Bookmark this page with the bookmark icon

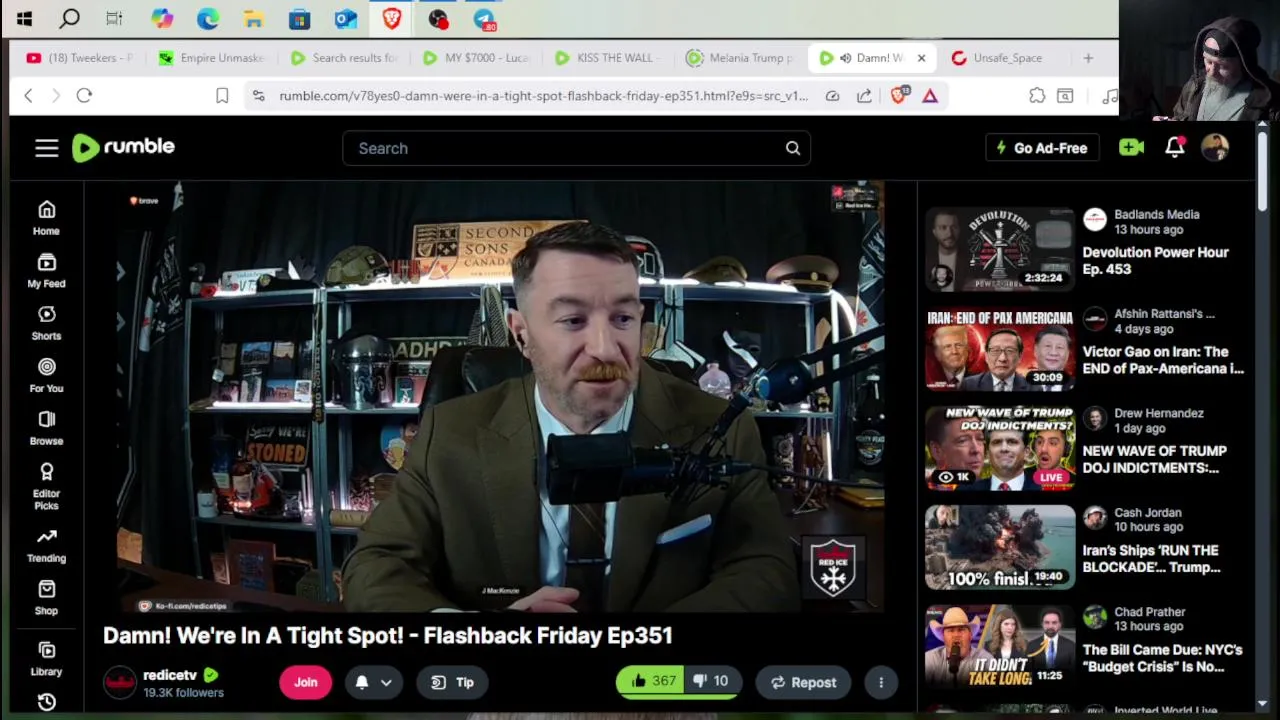222,95
